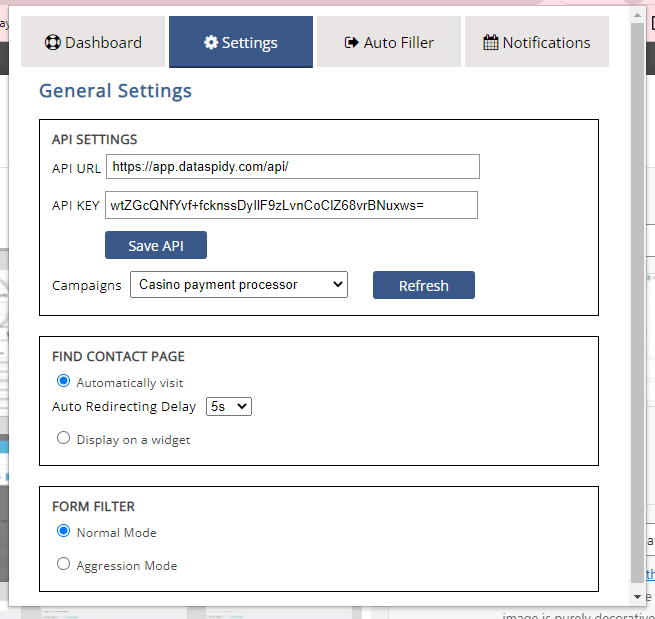Select the Automatically visit option
This screenshot has height=619, width=655.
point(64,381)
